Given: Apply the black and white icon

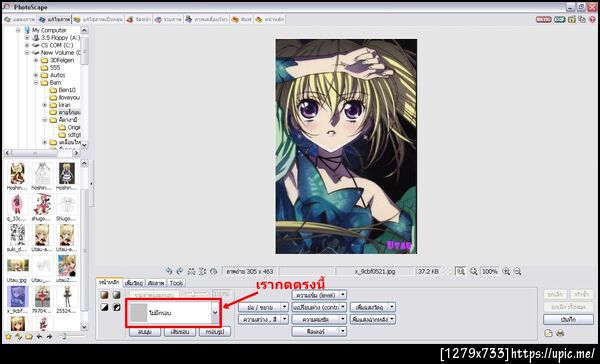Looking at the screenshot, I should [104, 307].
